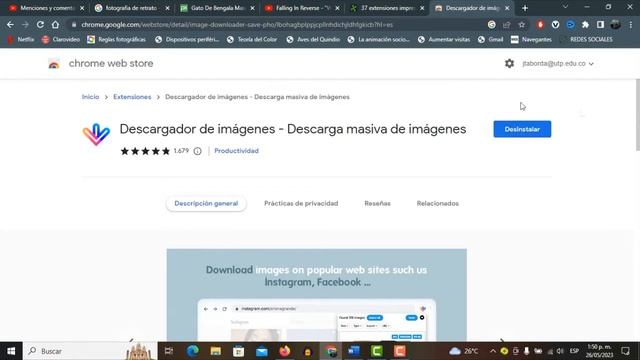Open the Windows Start menu
The width and height of the screenshot is (640, 360).
[11, 351]
